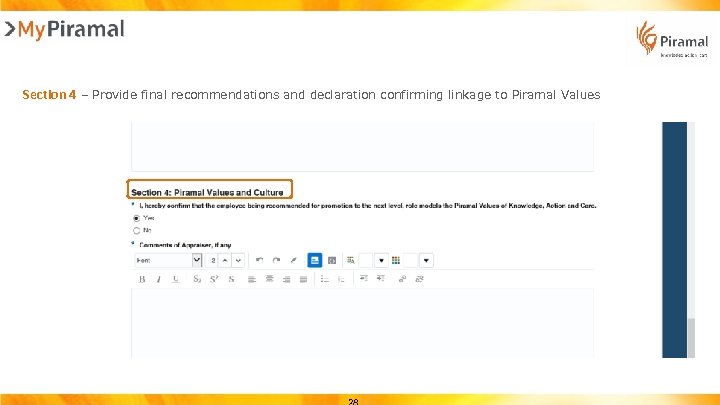Screen dimensions: 720x405
Task: Click the Piramal company logo
Action: (672, 39)
